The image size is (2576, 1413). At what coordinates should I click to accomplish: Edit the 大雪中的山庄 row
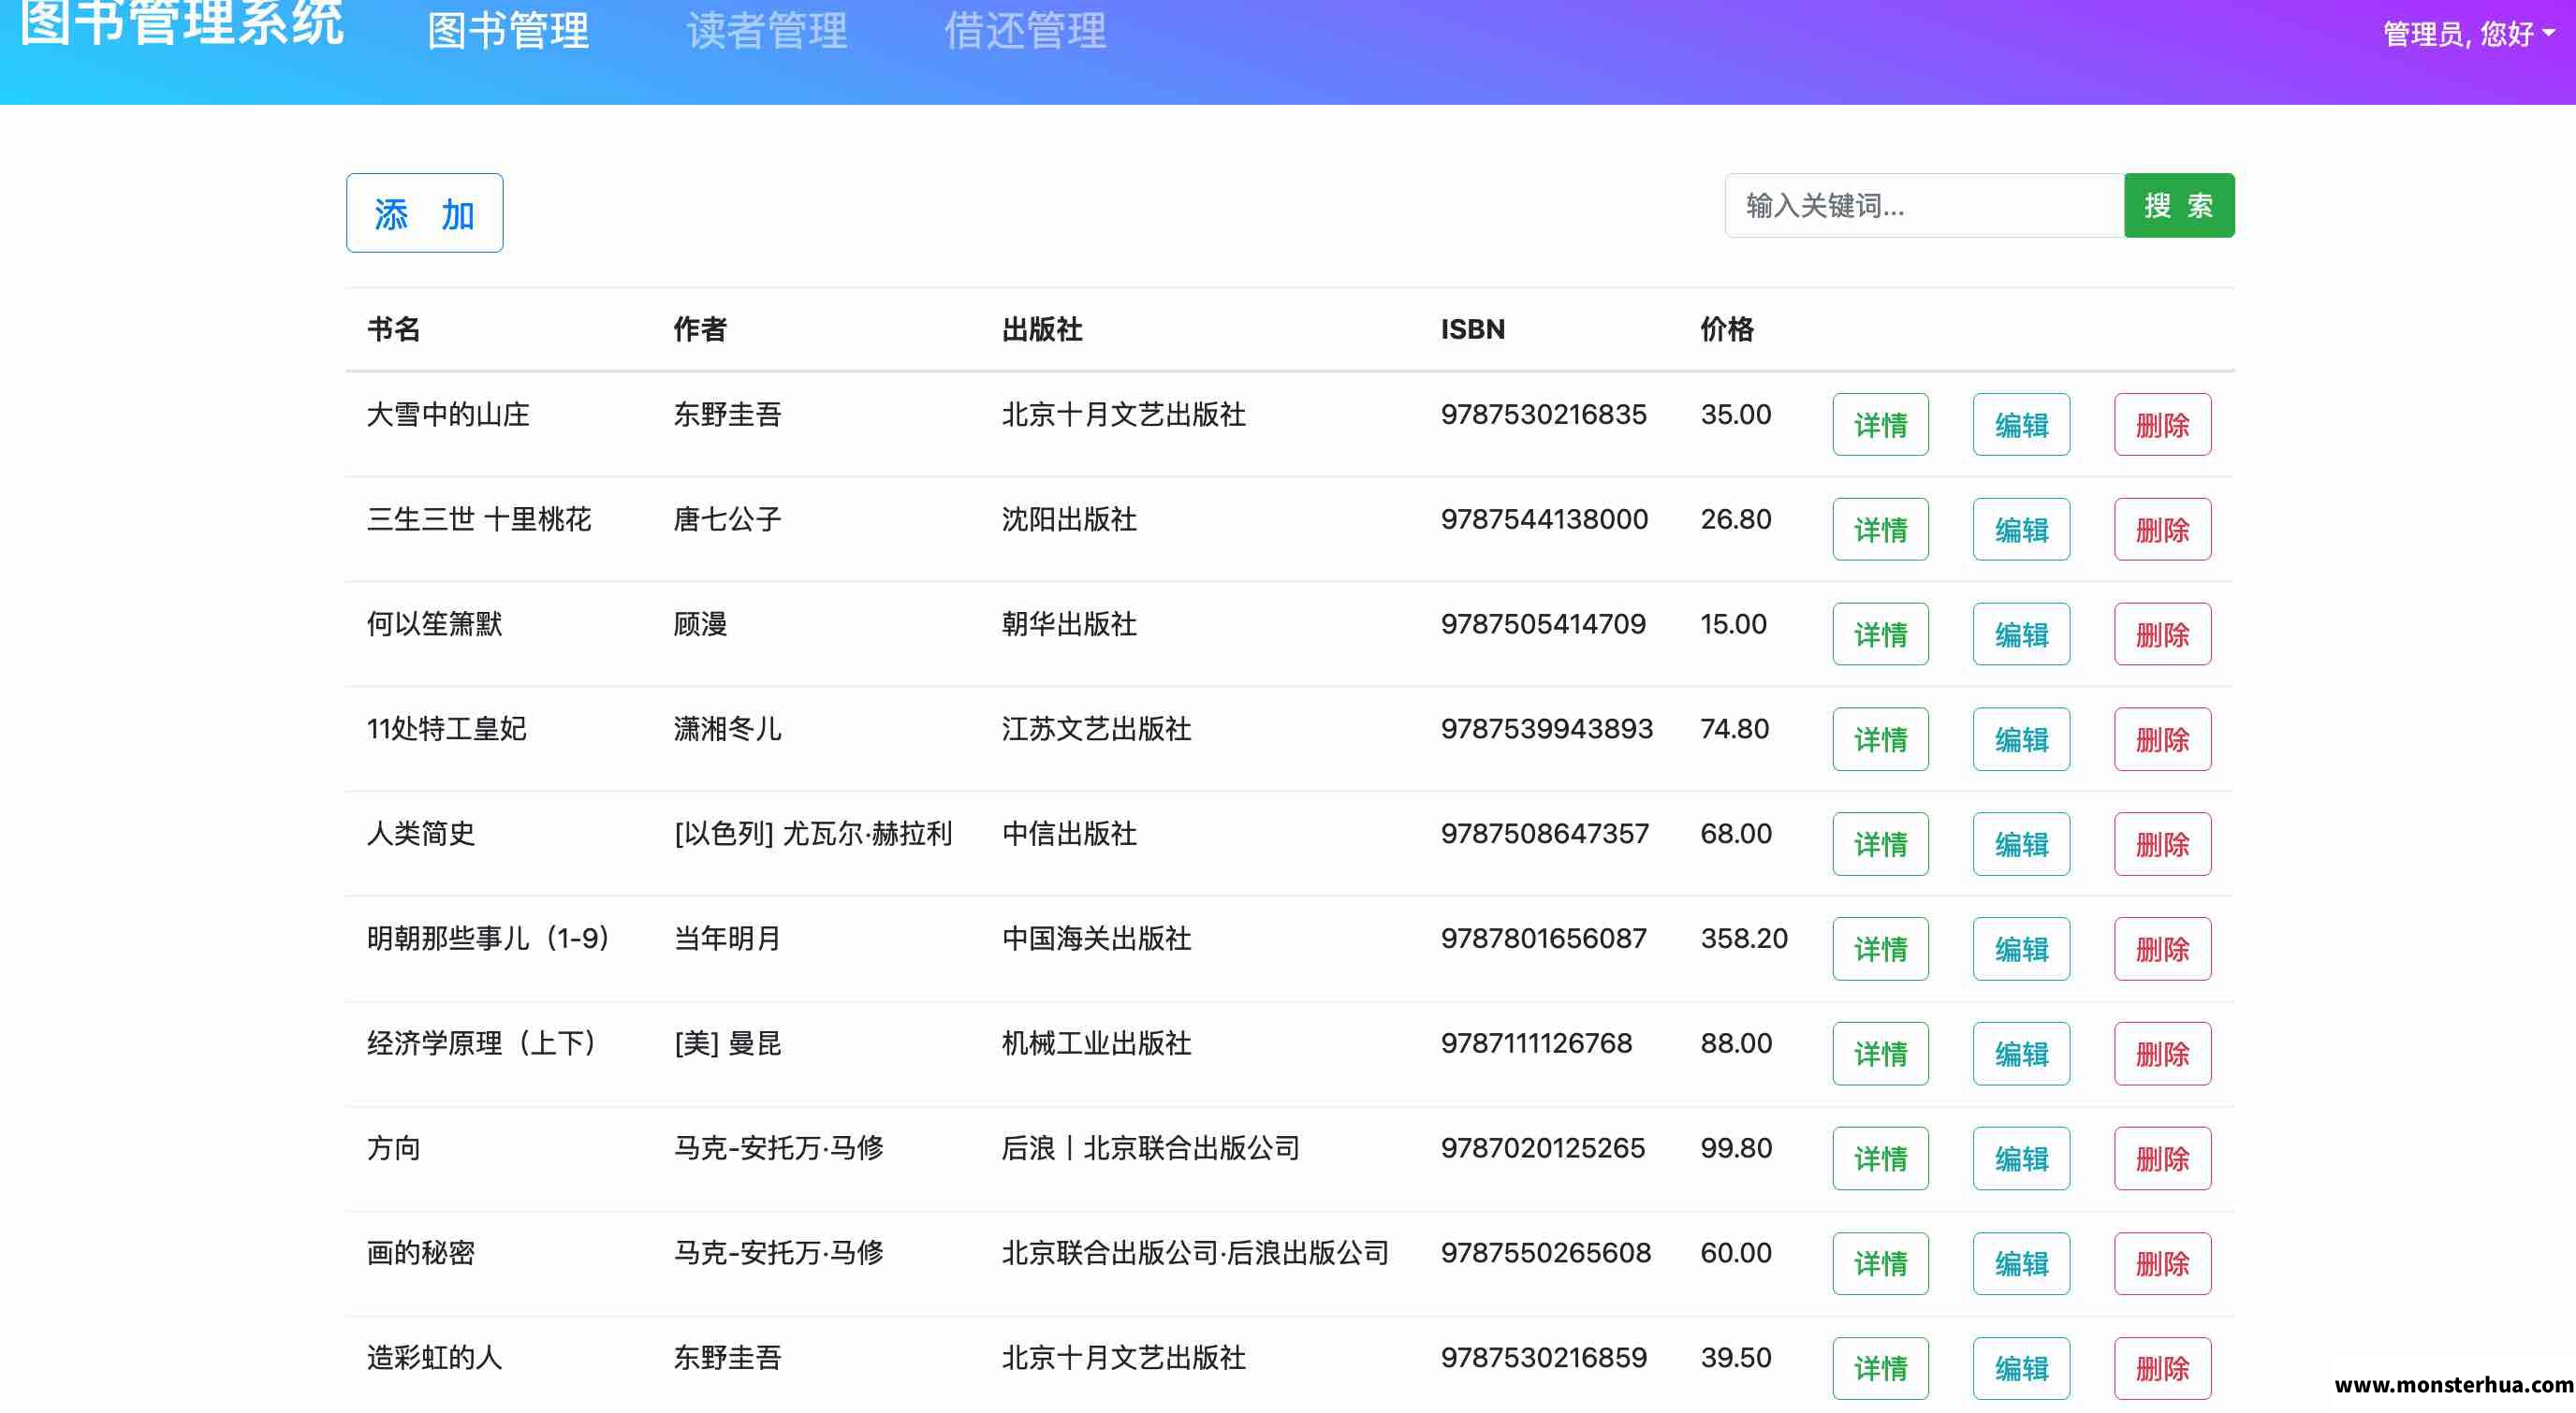pos(2022,425)
